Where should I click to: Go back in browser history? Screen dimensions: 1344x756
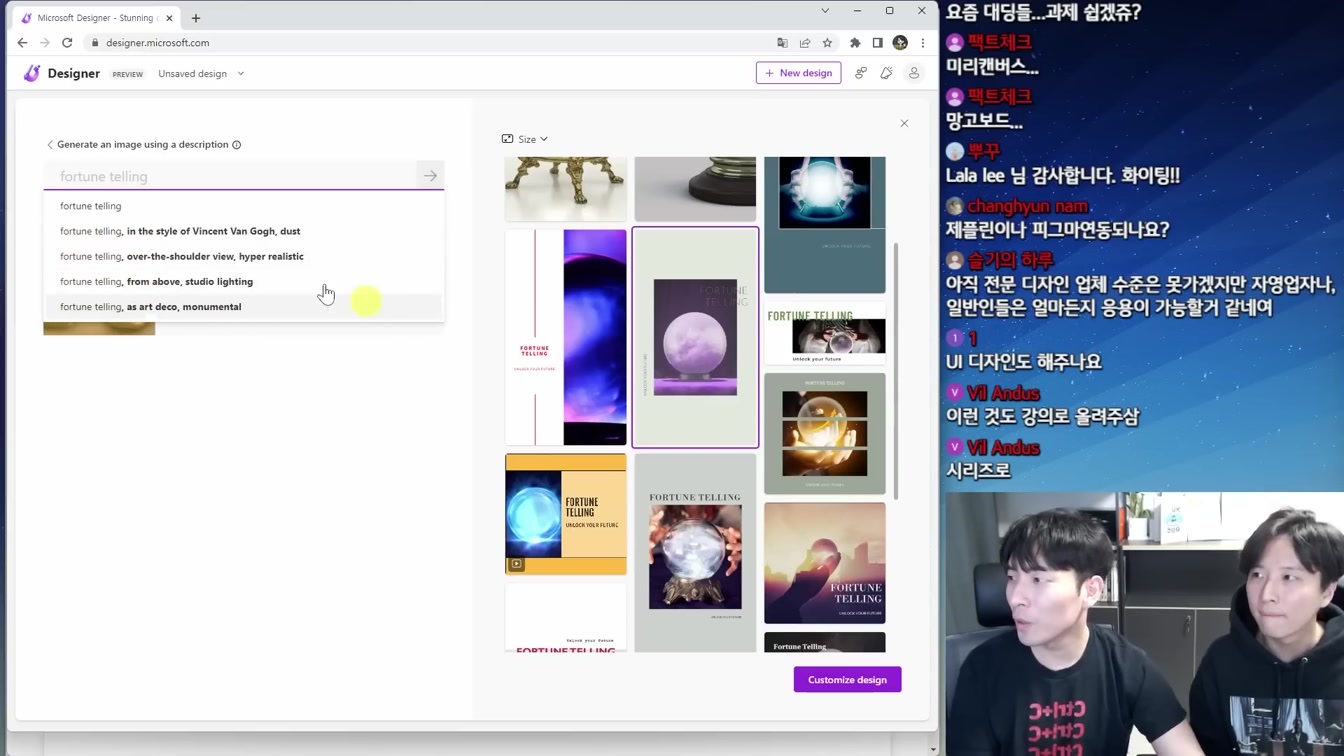[x=22, y=43]
